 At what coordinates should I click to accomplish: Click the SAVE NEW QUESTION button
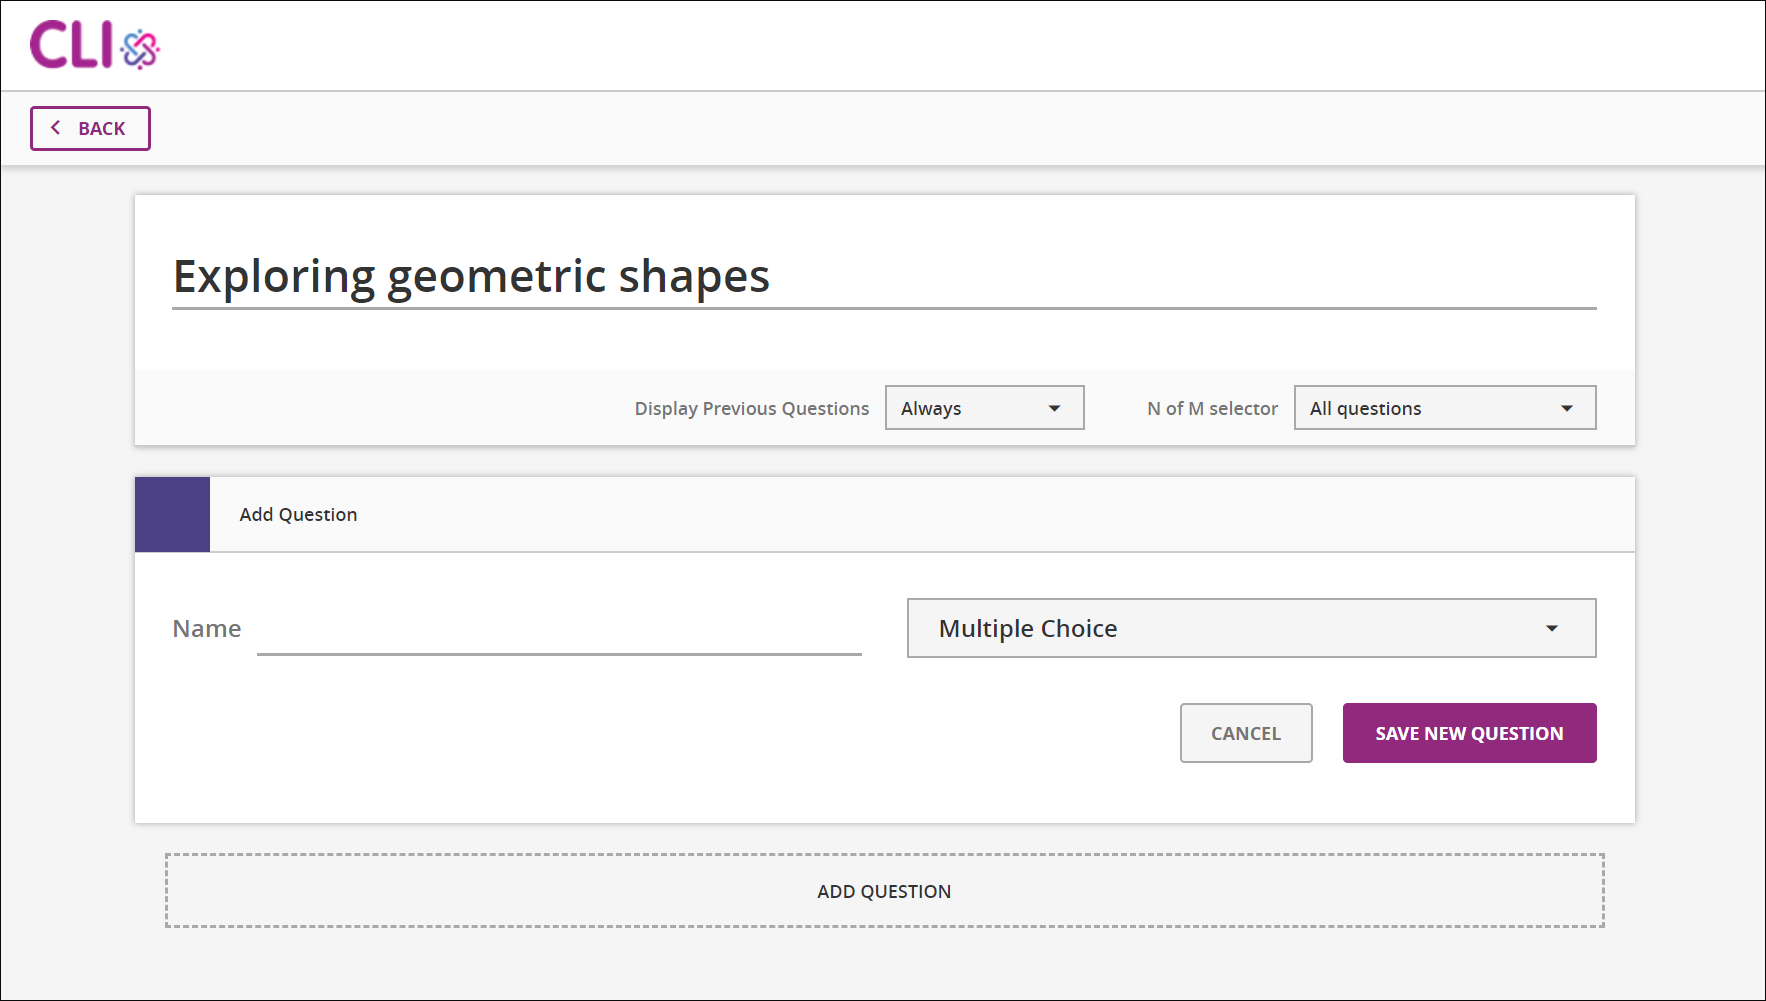coord(1468,733)
